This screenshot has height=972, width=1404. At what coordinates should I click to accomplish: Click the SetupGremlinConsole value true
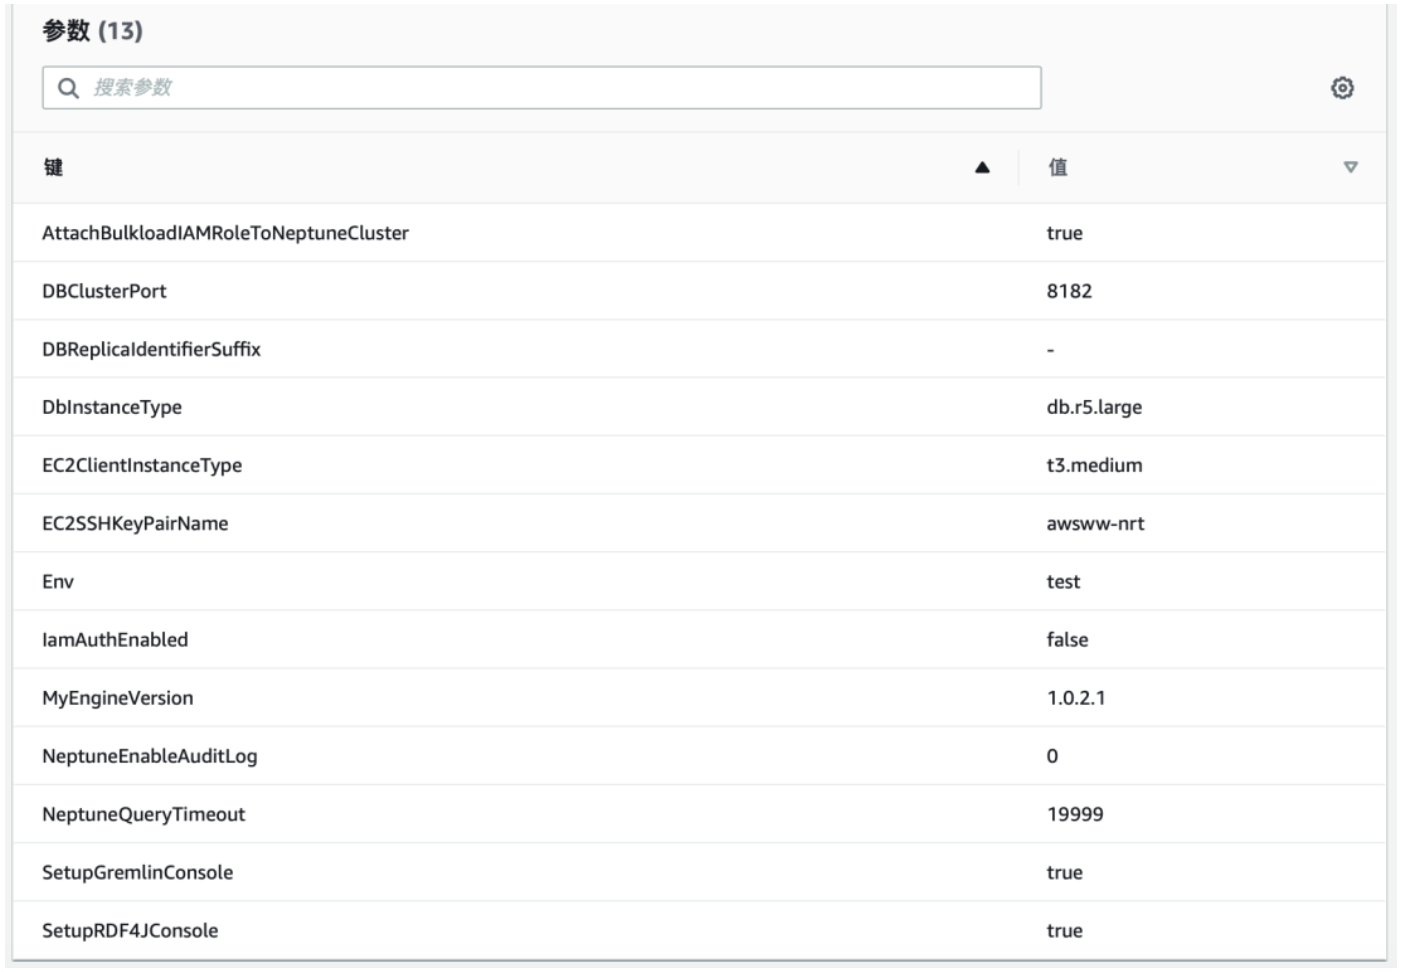pos(1064,872)
